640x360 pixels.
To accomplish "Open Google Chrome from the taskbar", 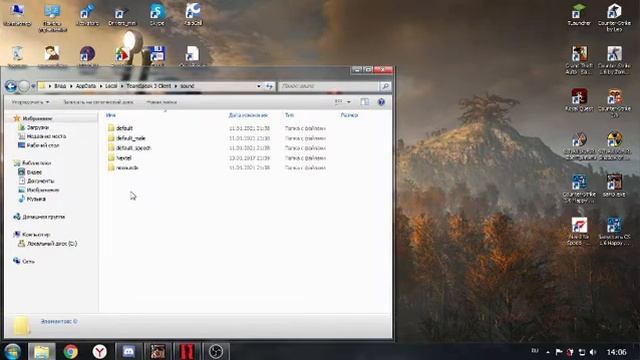I will [71, 351].
